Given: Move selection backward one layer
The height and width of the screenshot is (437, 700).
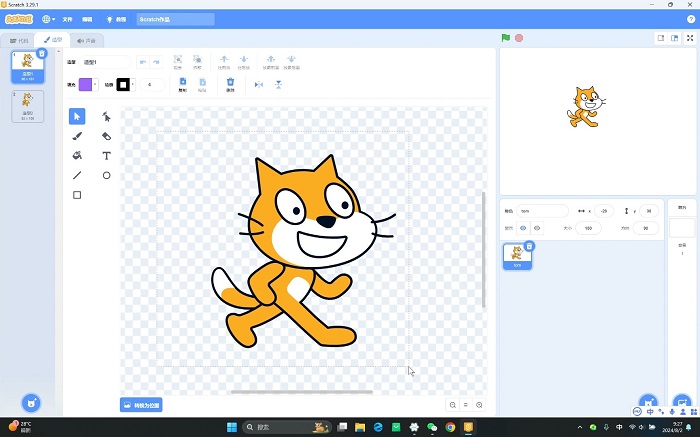Looking at the screenshot, I should pyautogui.click(x=244, y=62).
